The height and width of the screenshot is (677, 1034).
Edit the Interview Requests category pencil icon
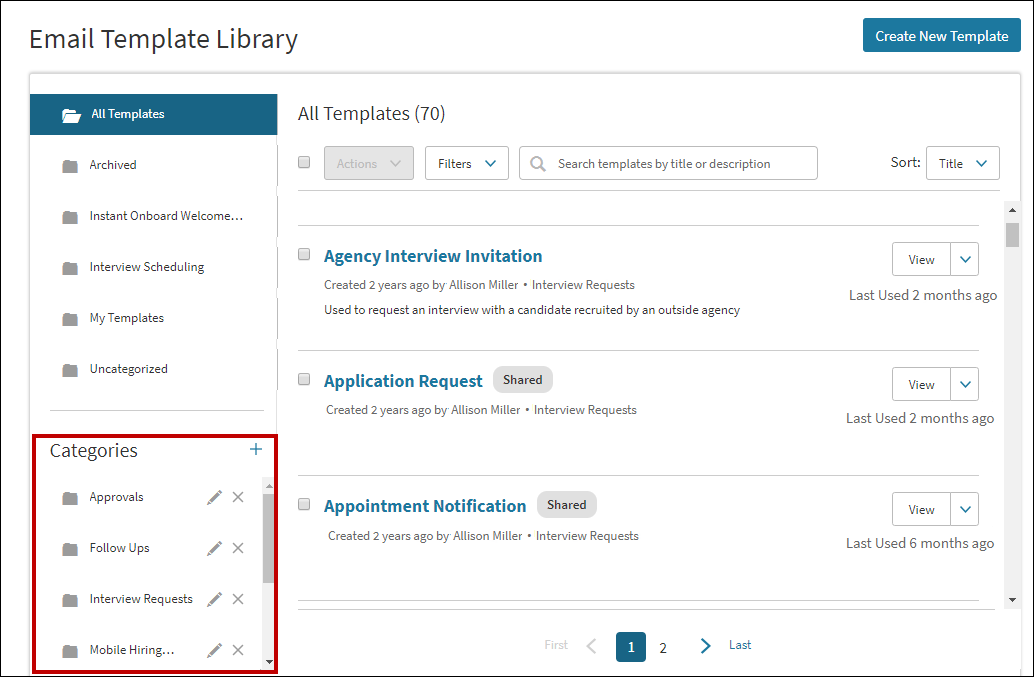point(214,599)
